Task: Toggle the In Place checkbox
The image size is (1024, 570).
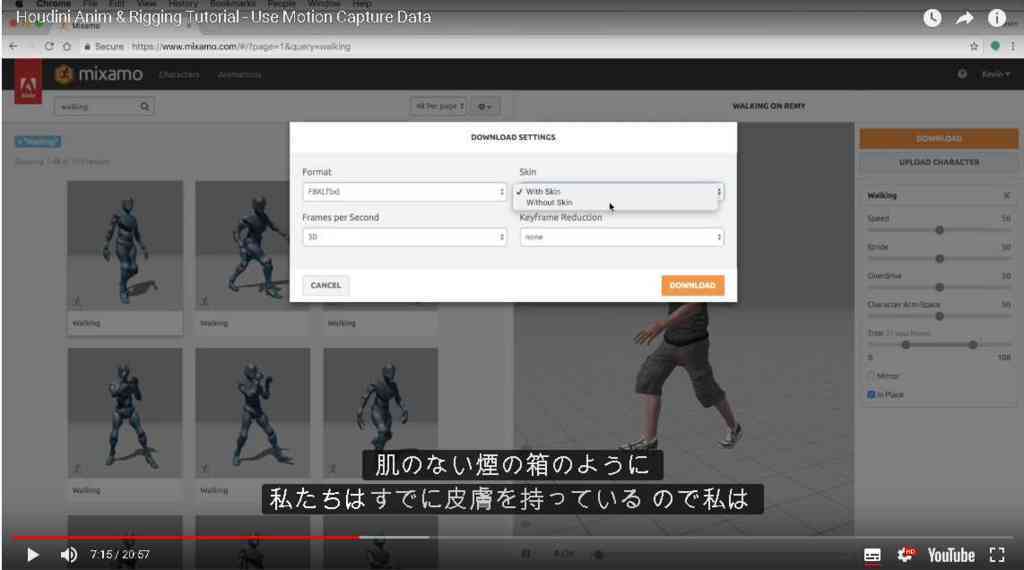Action: (x=871, y=394)
